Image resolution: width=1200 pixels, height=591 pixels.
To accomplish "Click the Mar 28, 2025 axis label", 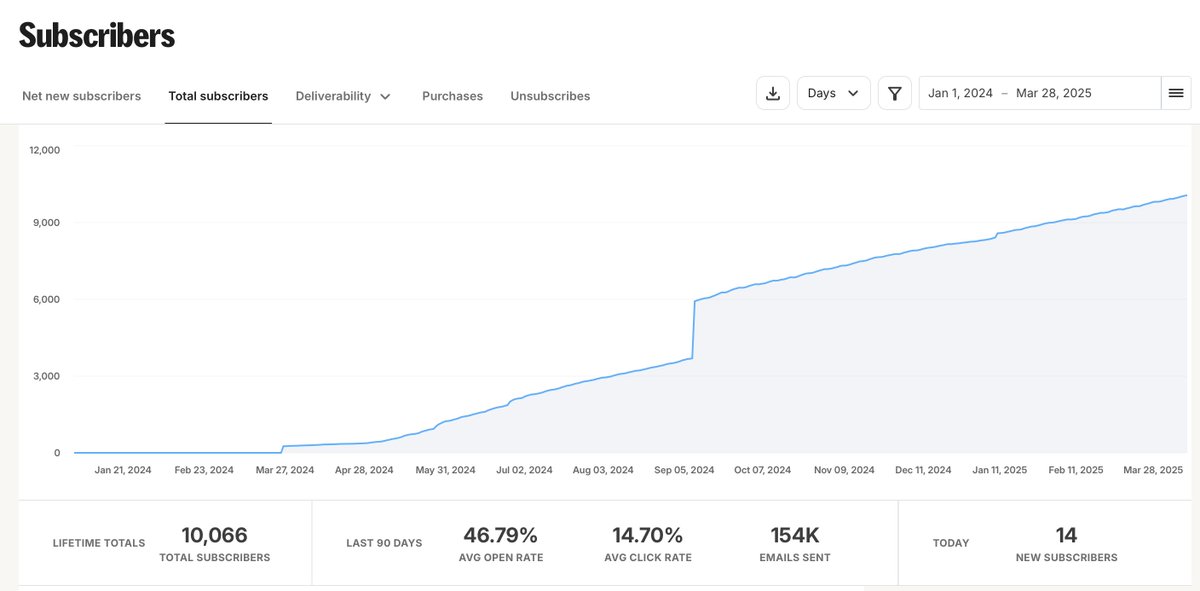I will pos(1153,469).
